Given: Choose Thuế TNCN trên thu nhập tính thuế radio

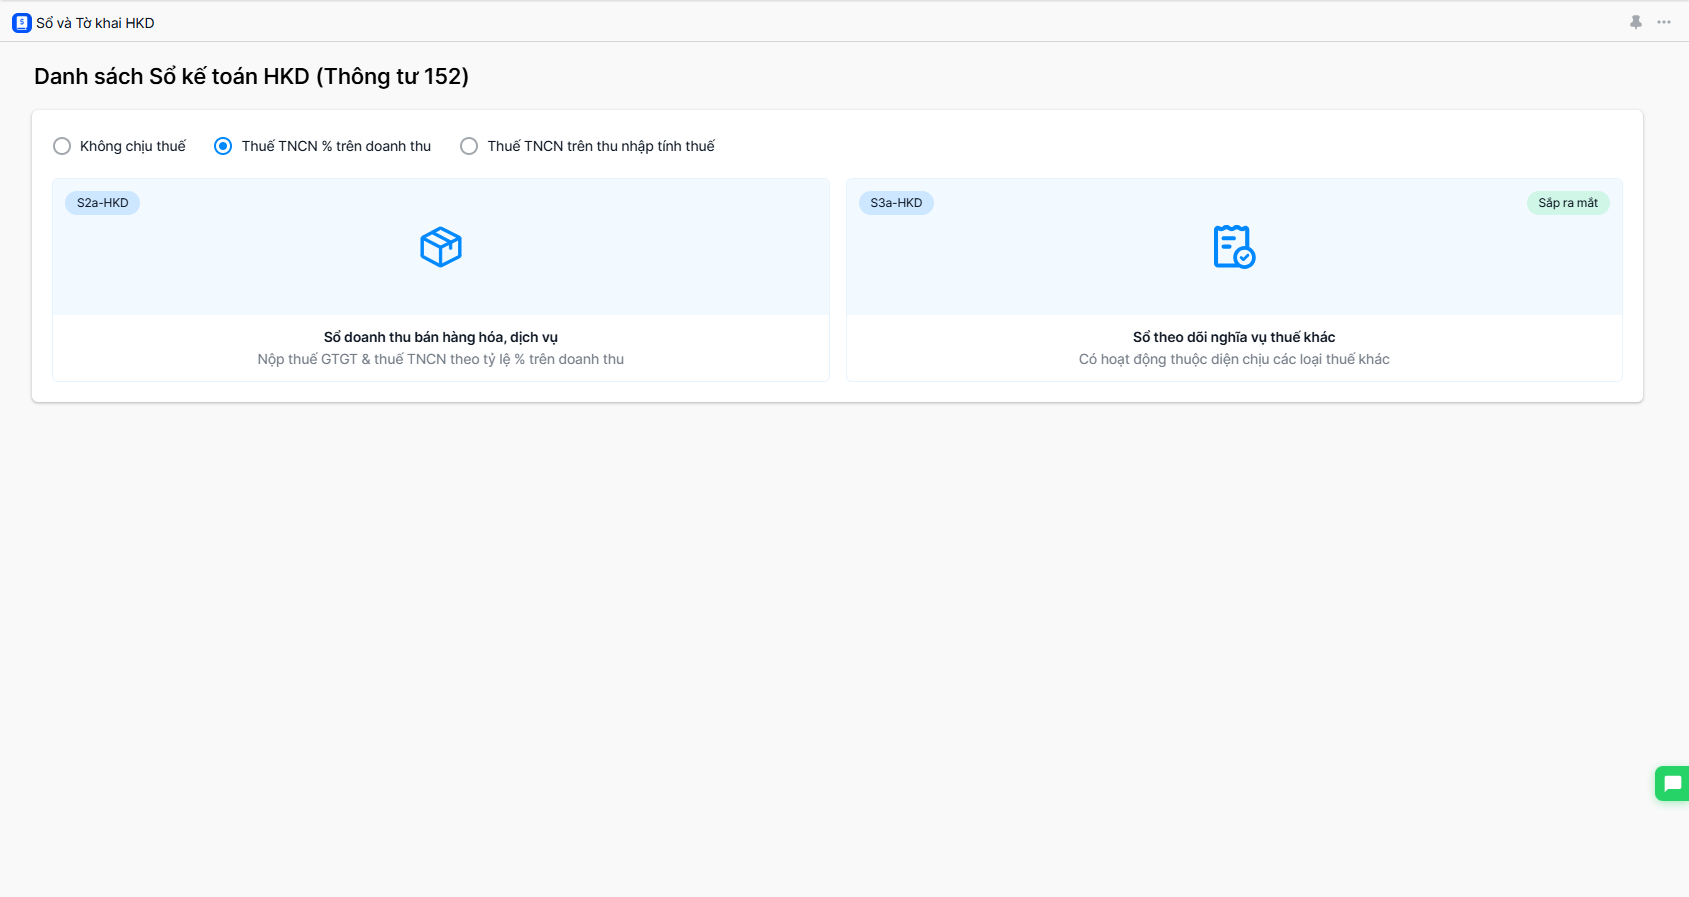Looking at the screenshot, I should 469,146.
